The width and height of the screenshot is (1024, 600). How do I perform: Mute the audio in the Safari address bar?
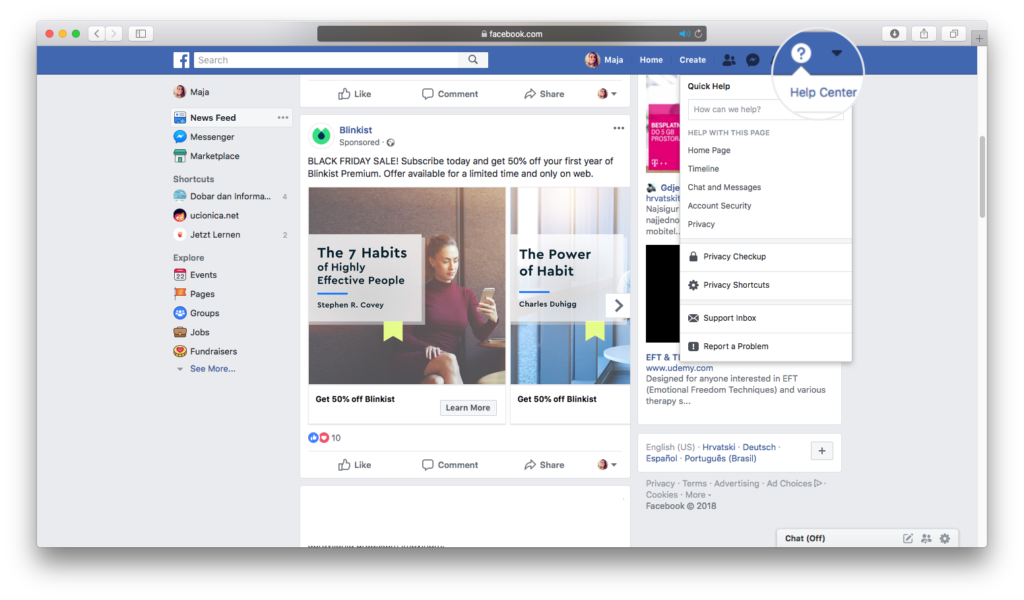(x=684, y=34)
